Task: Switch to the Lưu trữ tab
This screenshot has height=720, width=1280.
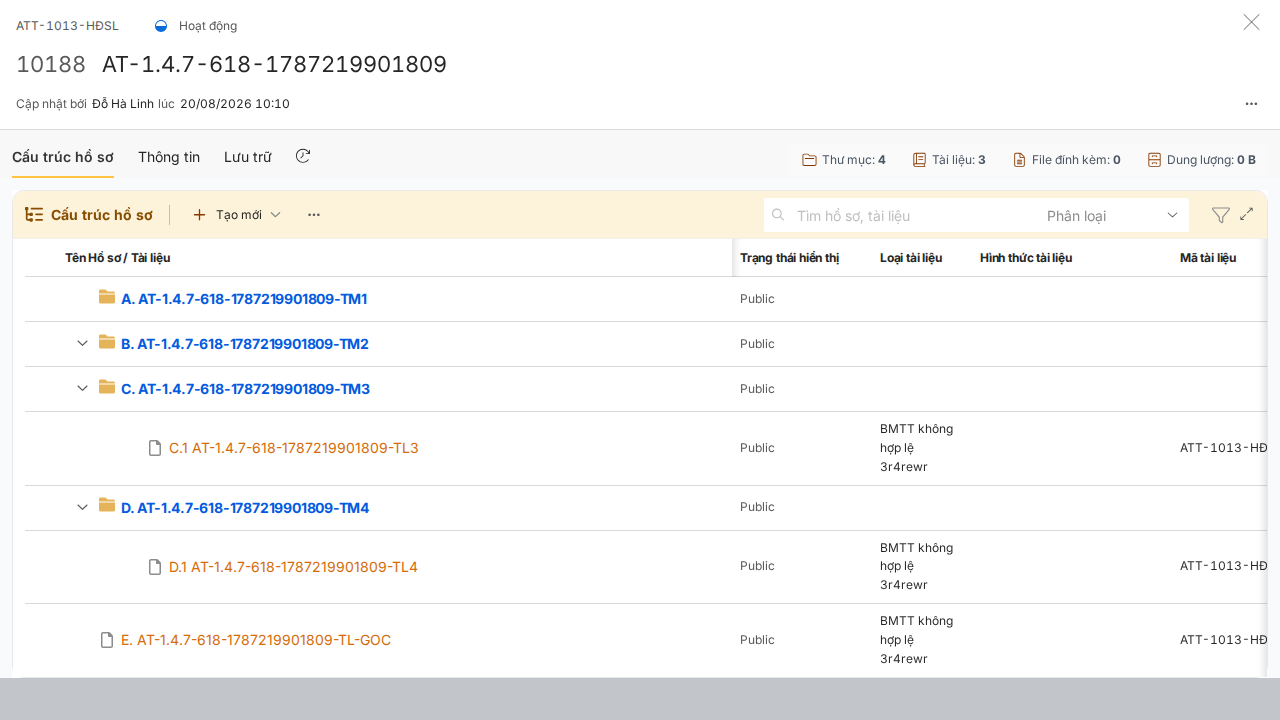Action: click(x=248, y=157)
